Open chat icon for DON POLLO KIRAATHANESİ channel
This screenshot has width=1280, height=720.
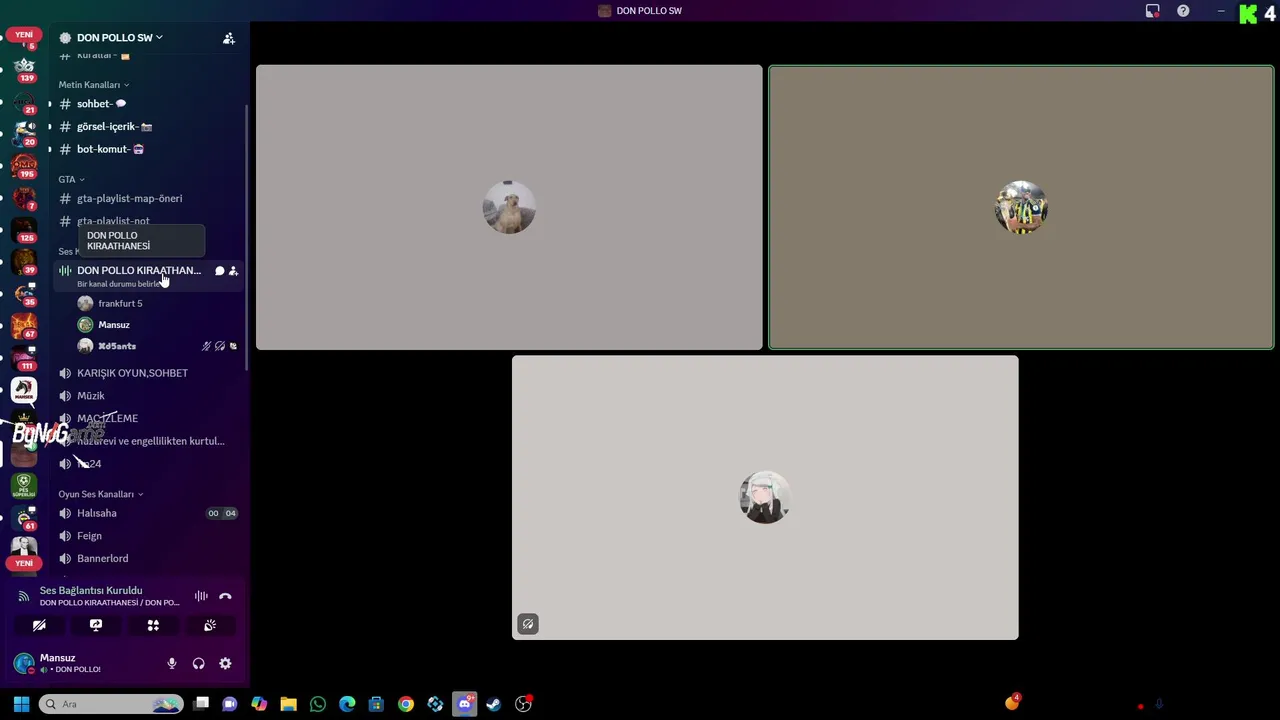[220, 271]
